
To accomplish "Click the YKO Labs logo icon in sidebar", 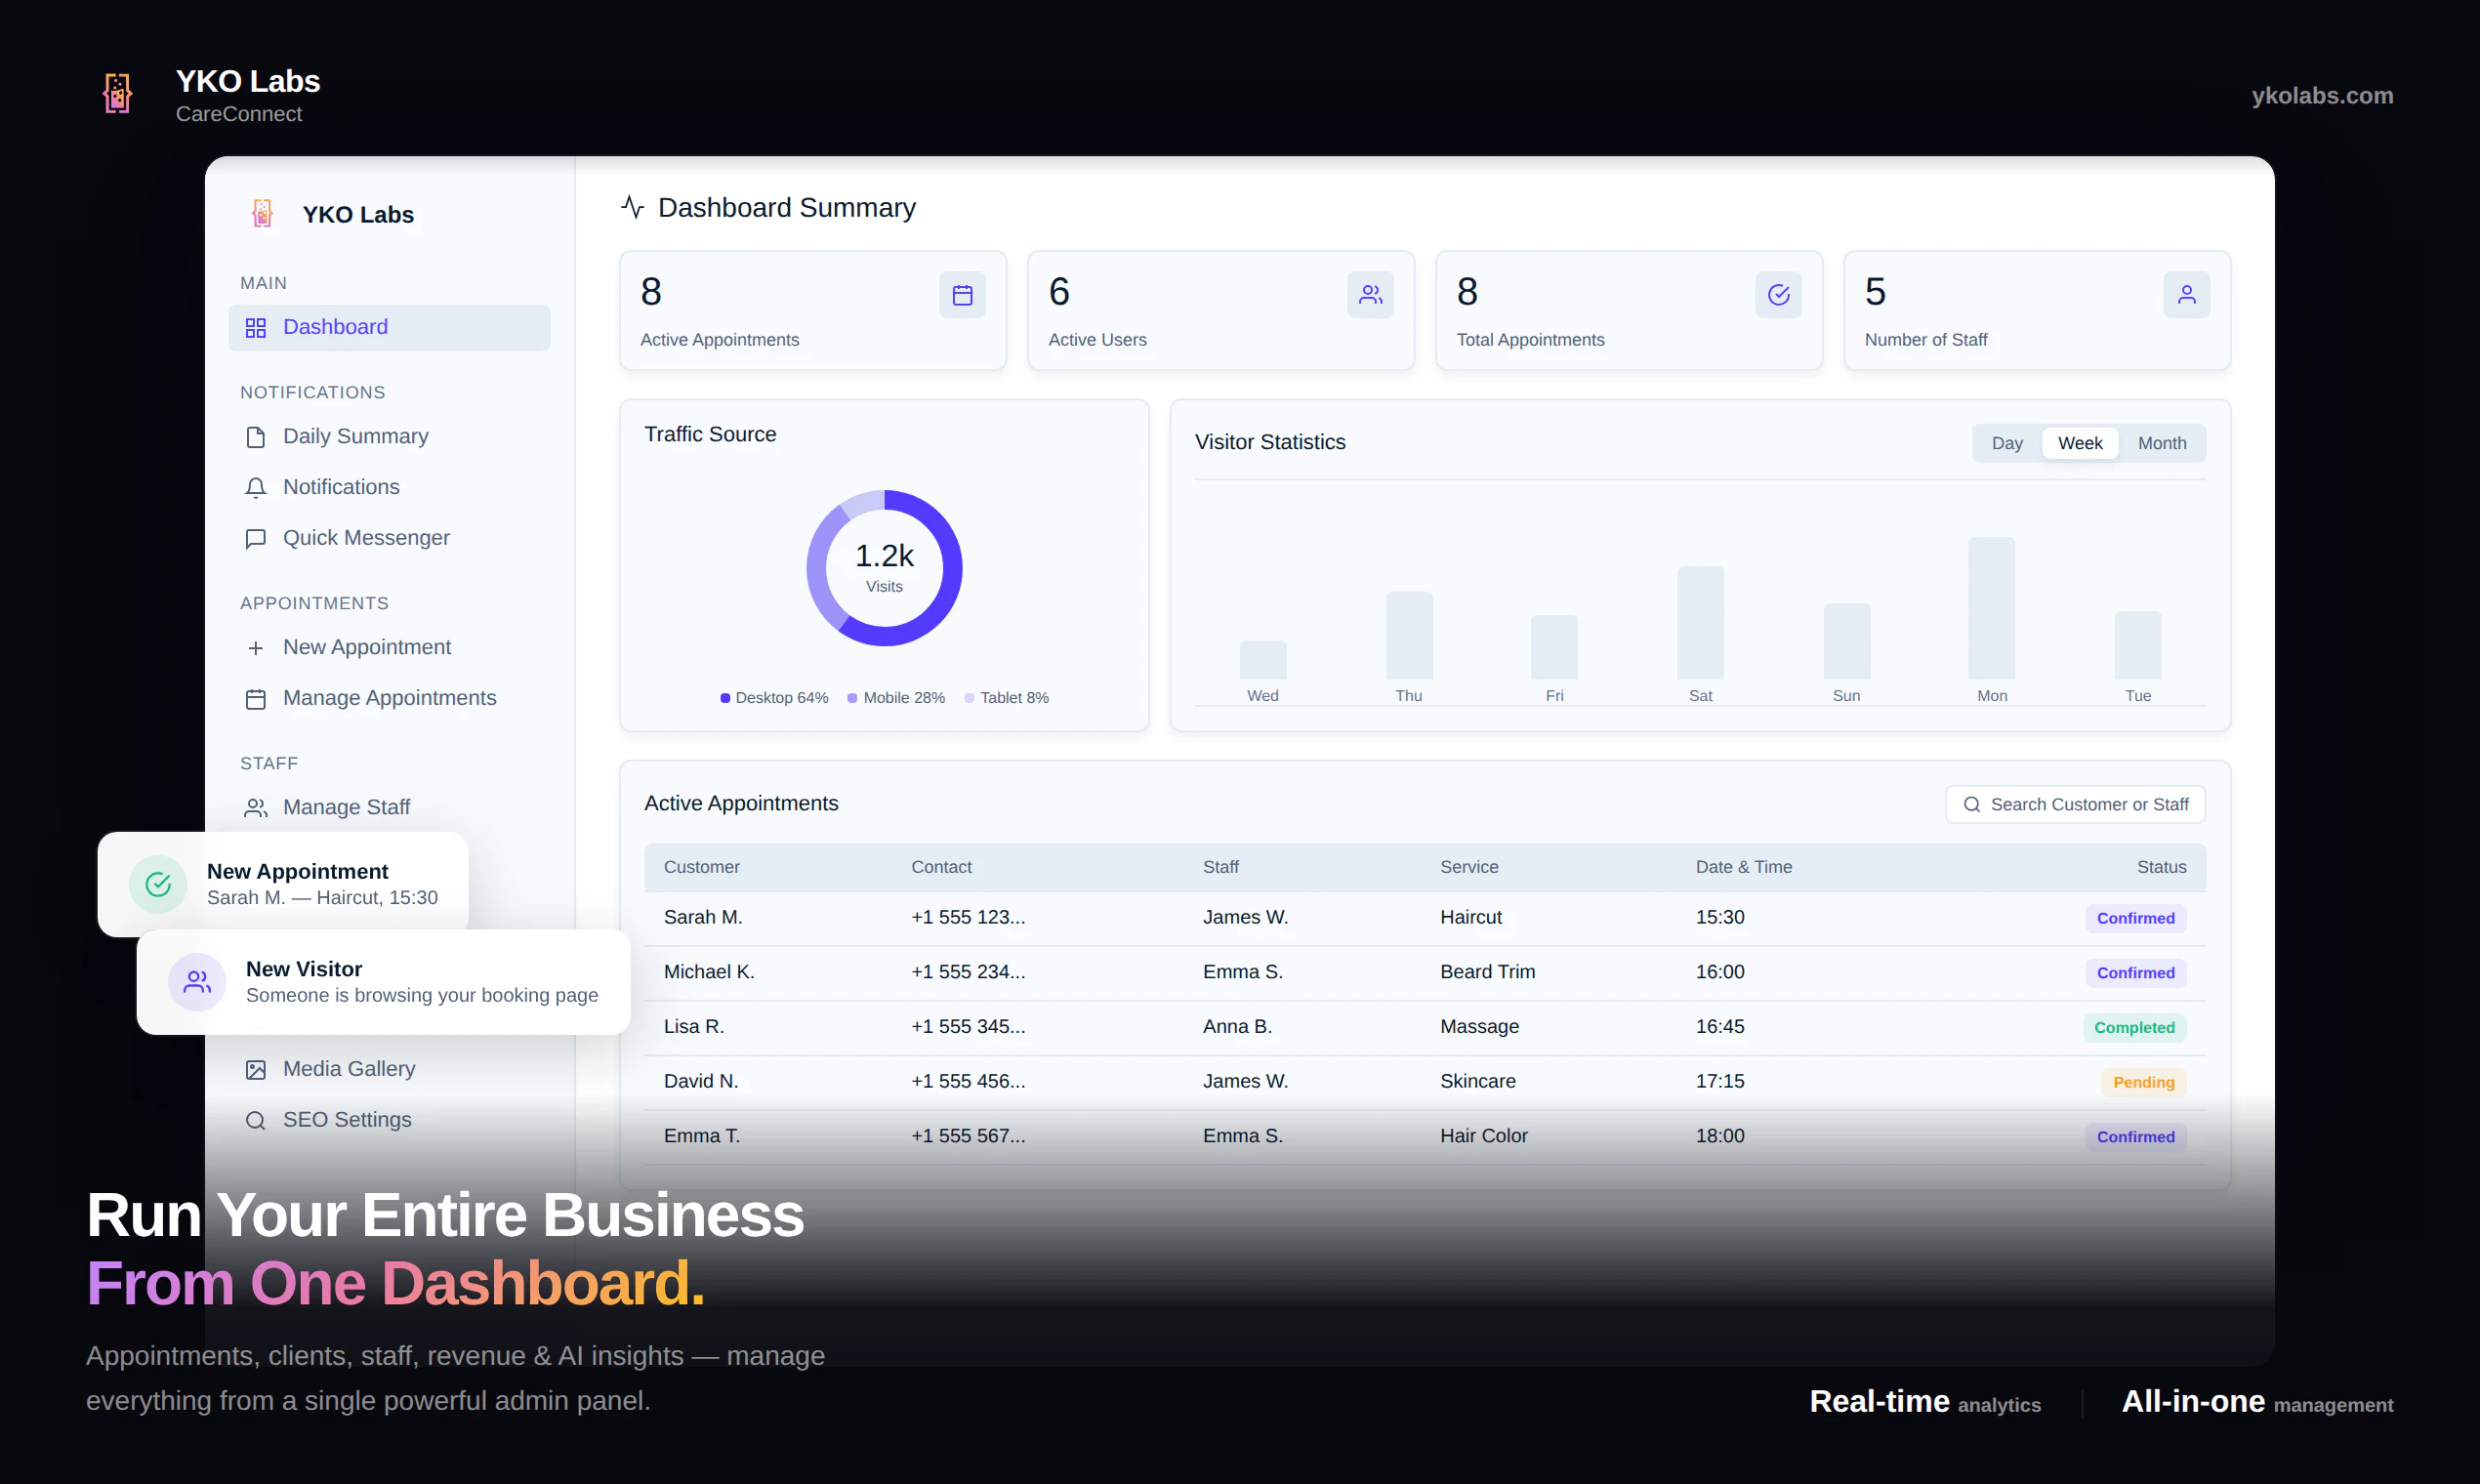I will [262, 214].
